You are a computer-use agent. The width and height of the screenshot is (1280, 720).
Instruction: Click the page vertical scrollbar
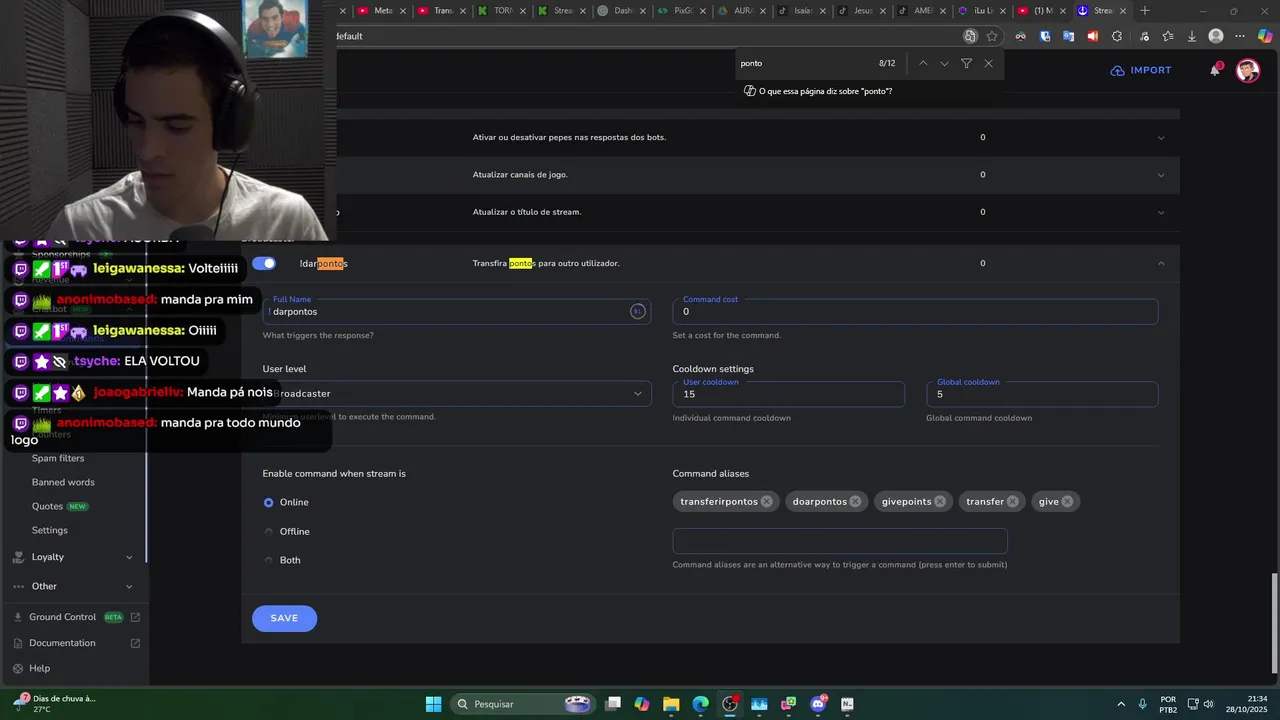coord(1273,622)
